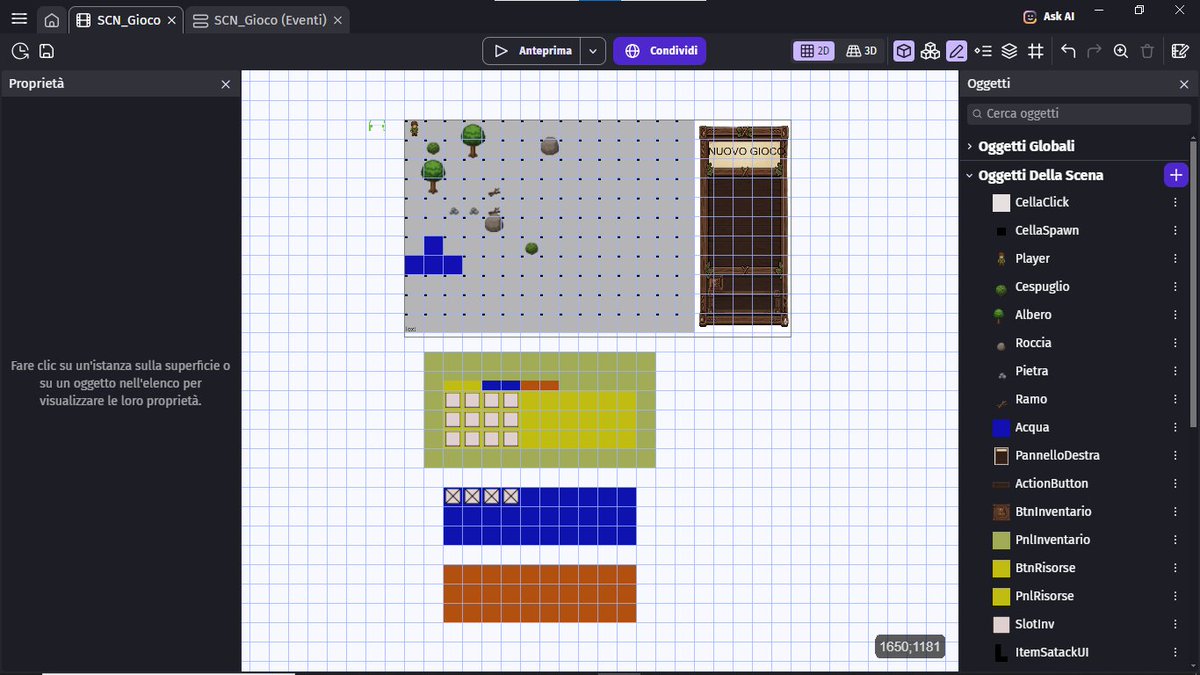The height and width of the screenshot is (675, 1200).
Task: Select PnlInventario in the object list
Action: point(1052,539)
